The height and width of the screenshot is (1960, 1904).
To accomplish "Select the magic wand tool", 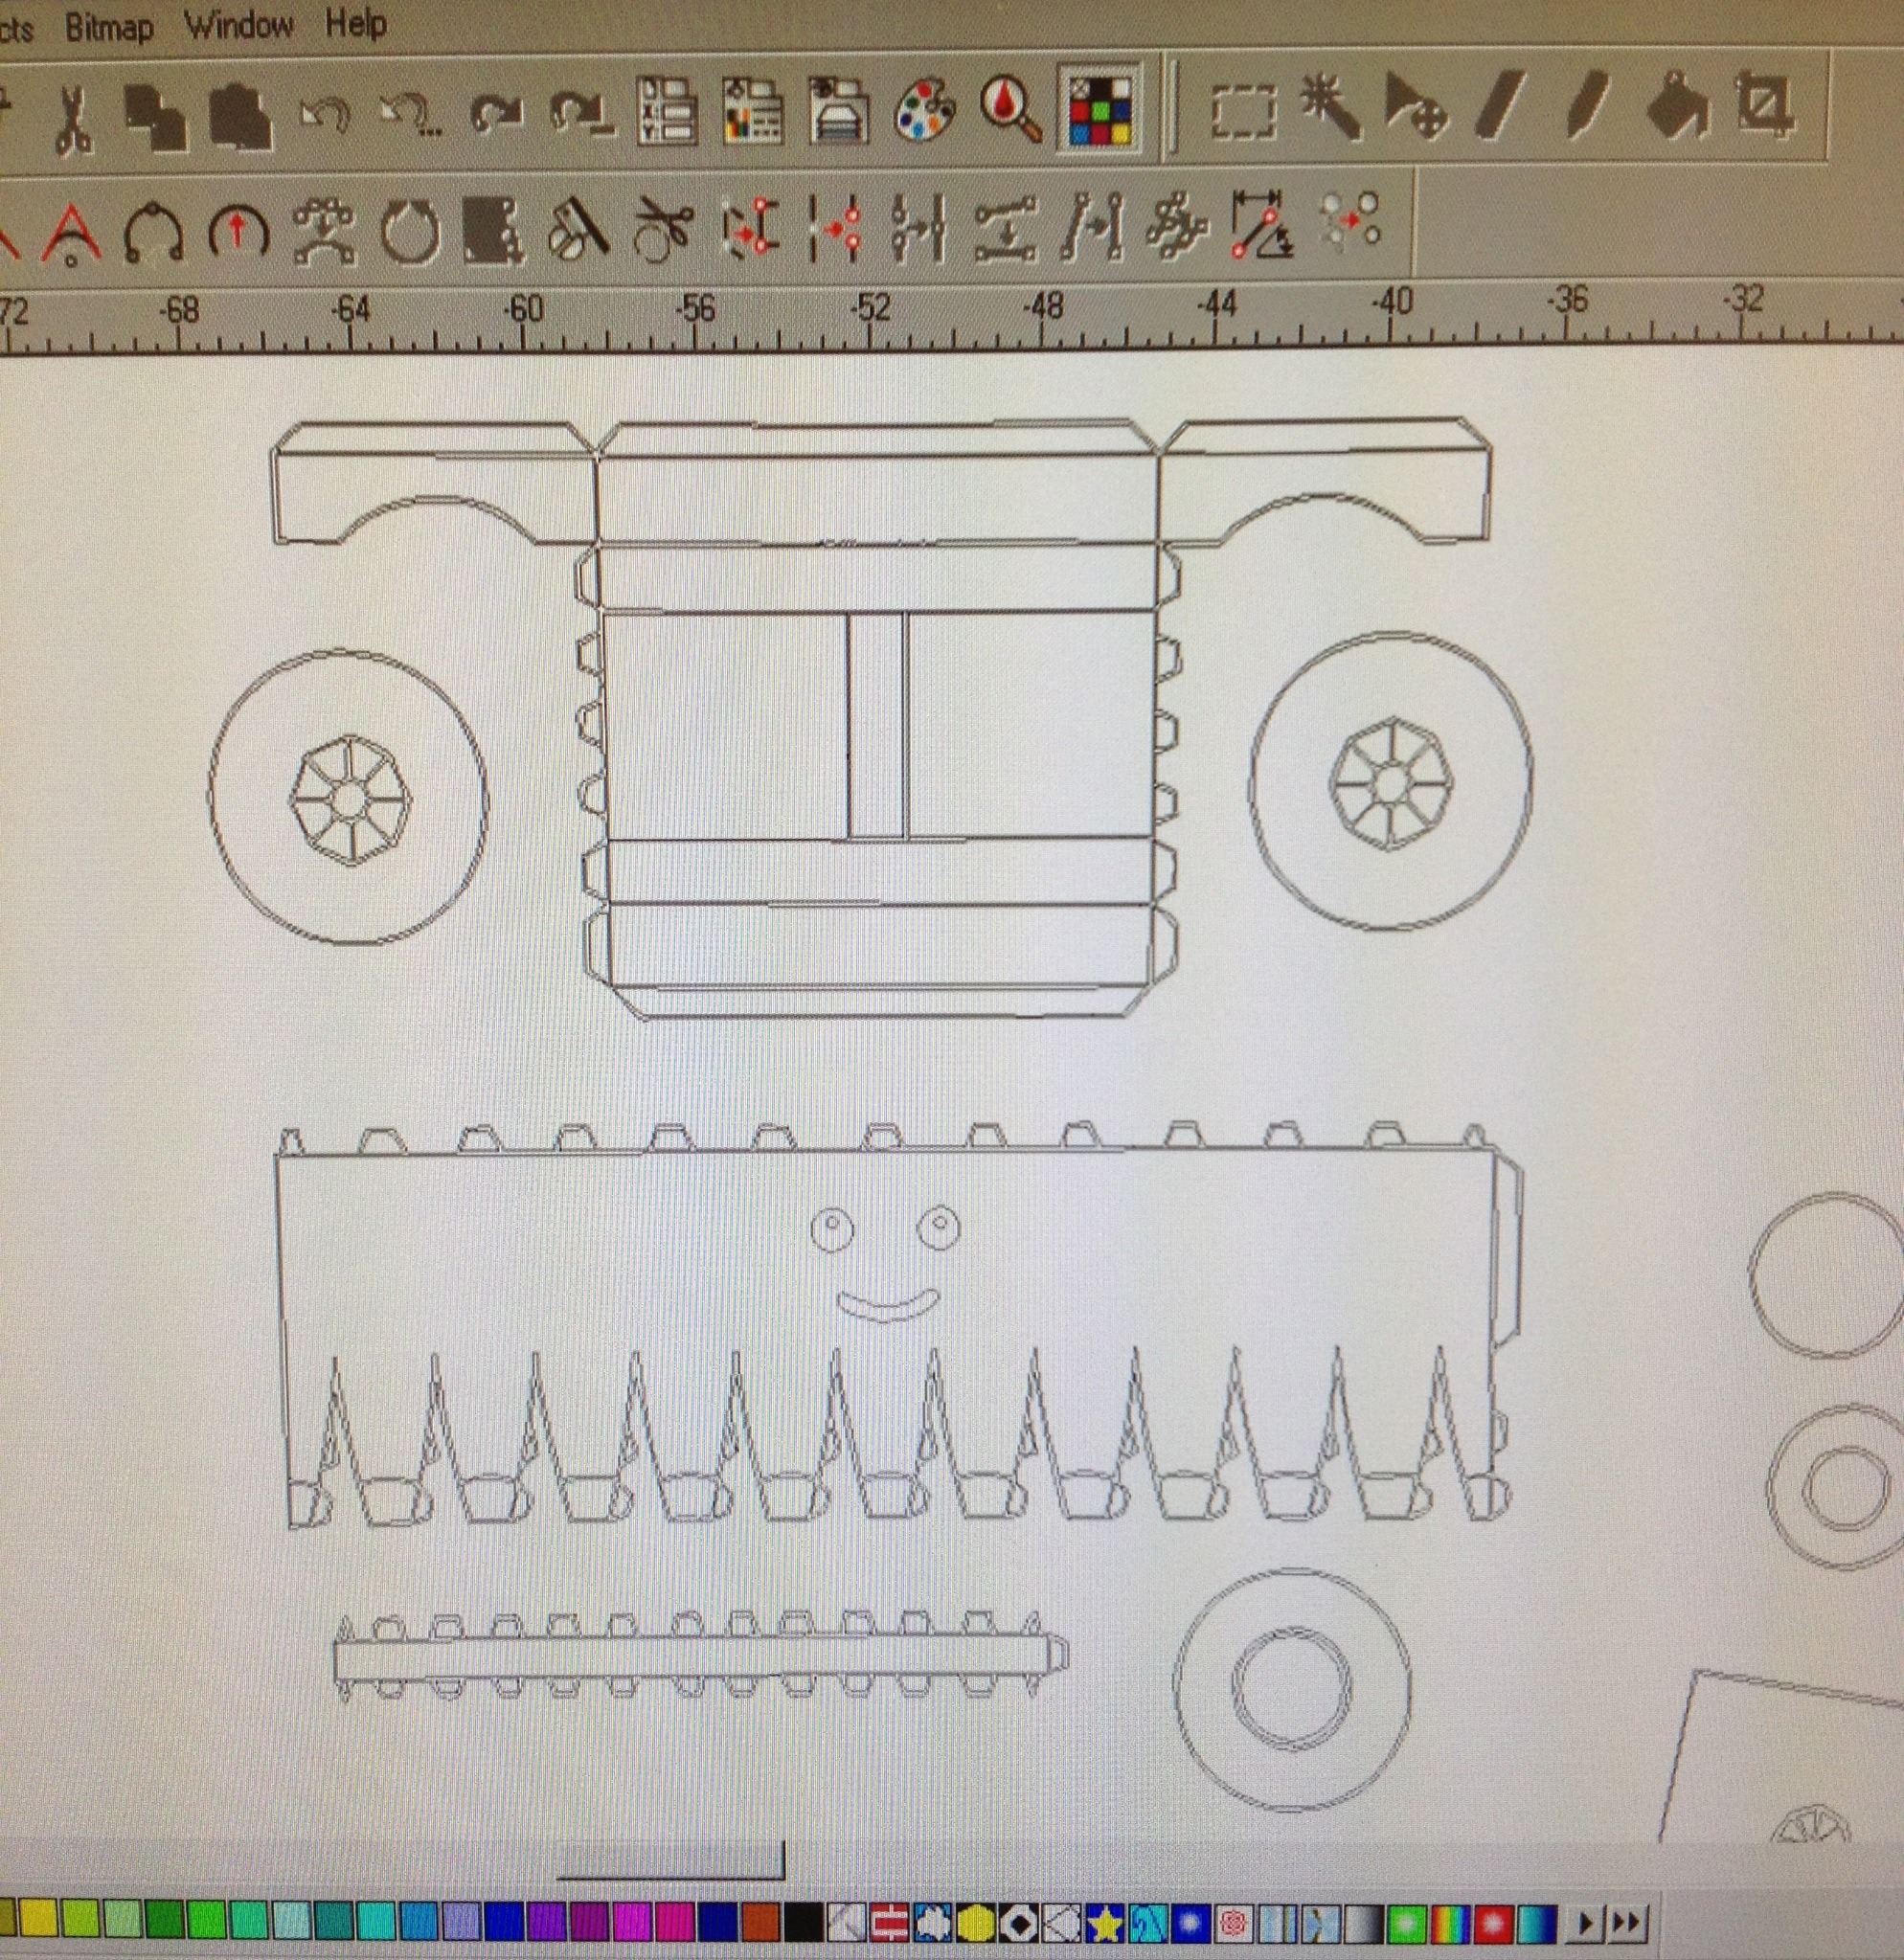I will coord(1331,106).
